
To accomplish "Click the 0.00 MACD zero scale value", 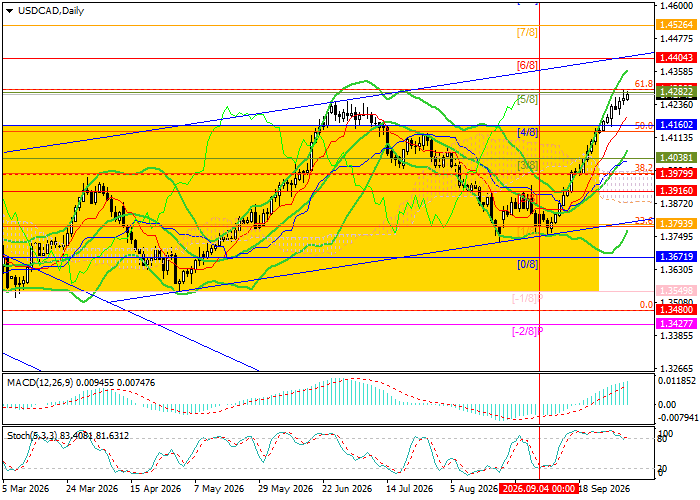I will pos(667,404).
